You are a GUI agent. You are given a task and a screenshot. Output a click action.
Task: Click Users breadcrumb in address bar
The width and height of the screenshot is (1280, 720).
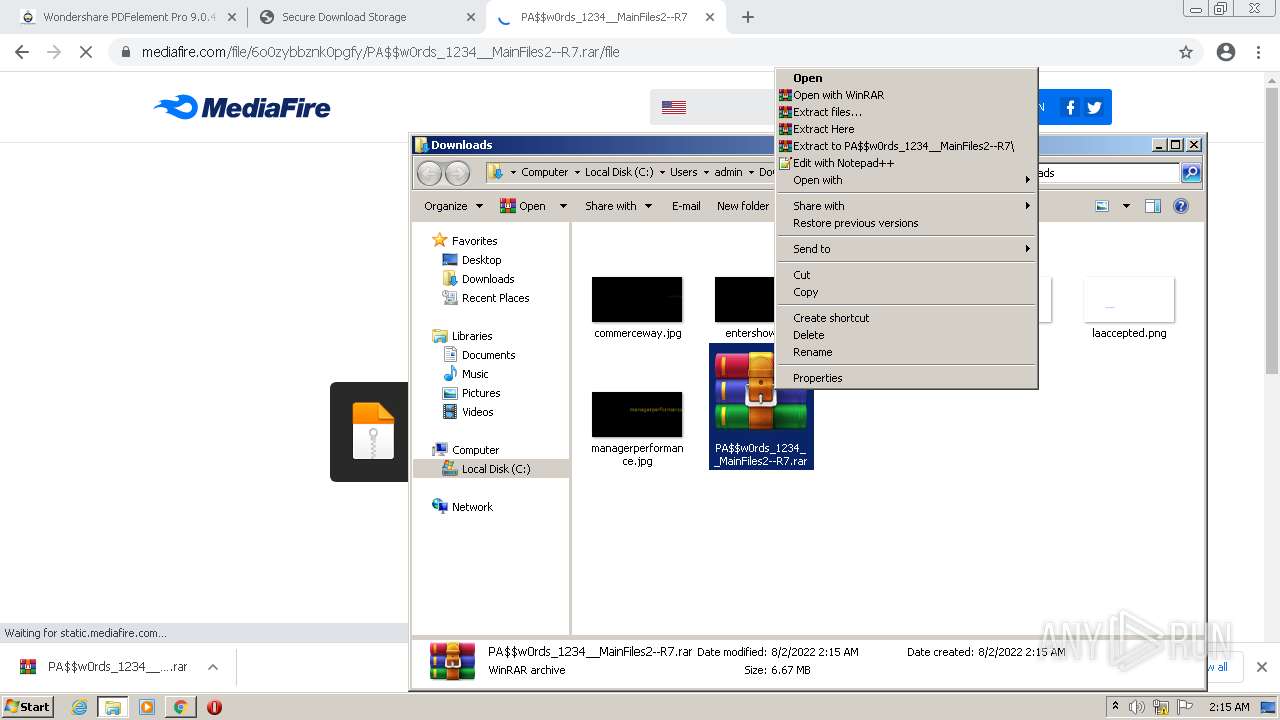(x=683, y=172)
